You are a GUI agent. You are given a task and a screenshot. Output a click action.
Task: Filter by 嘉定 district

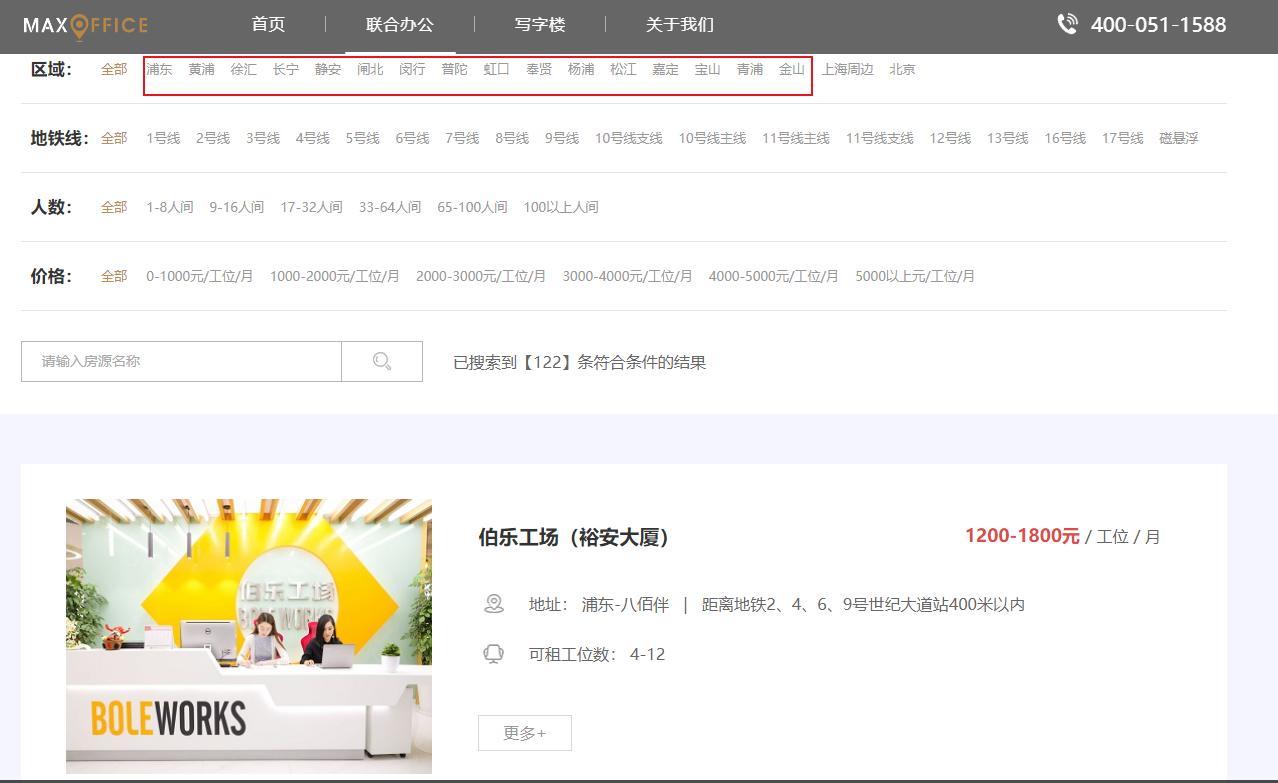pos(665,69)
